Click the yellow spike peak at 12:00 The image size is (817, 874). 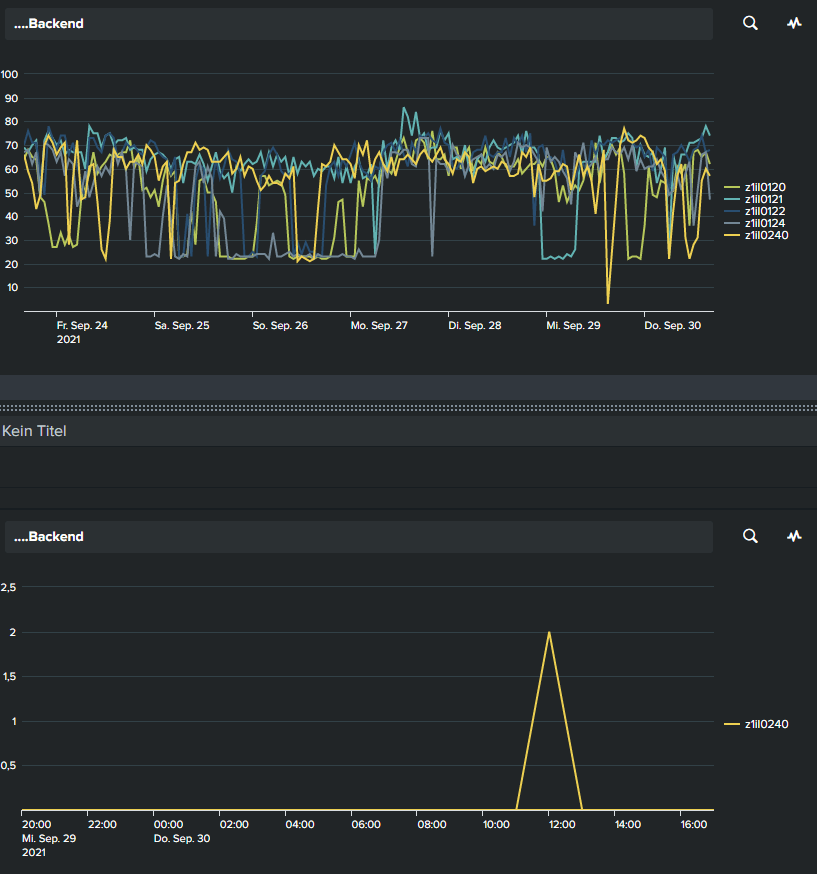click(x=549, y=632)
